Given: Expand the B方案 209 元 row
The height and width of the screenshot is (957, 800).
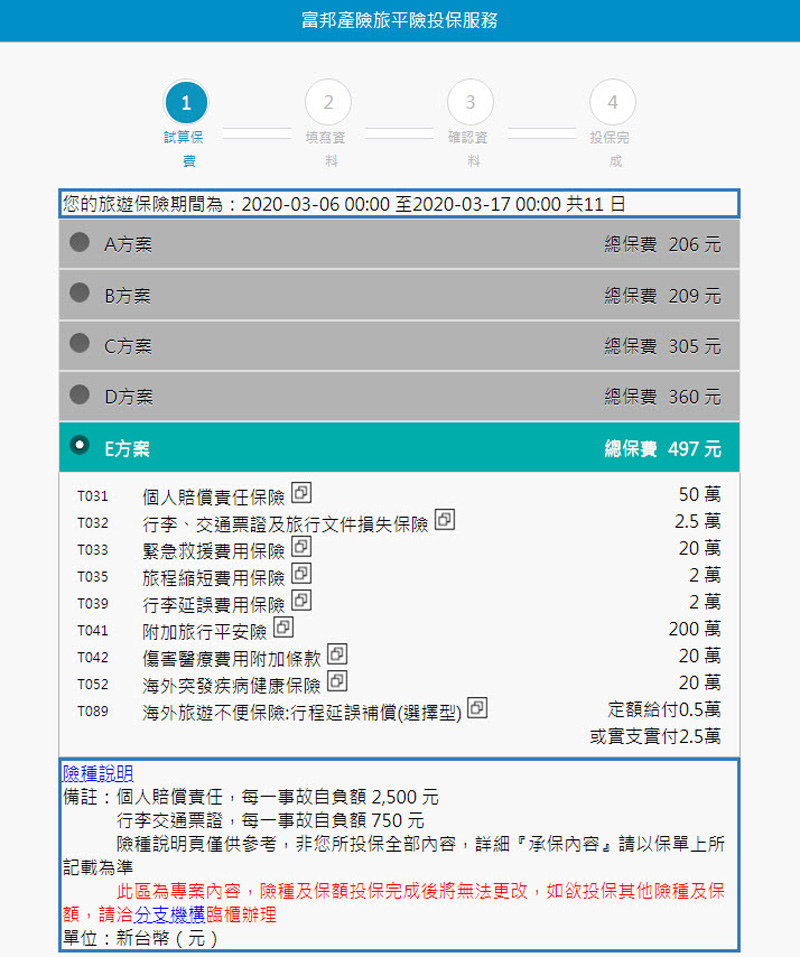Looking at the screenshot, I should (399, 295).
